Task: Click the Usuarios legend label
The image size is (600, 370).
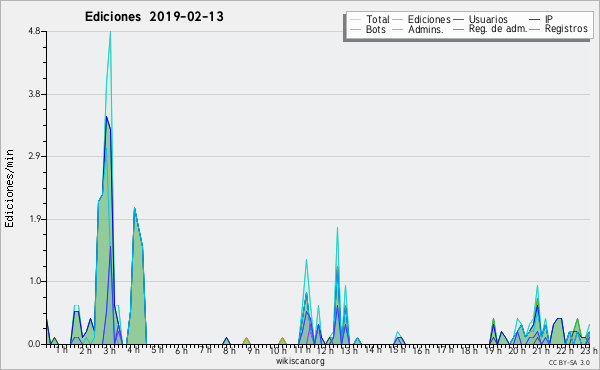Action: pos(488,19)
